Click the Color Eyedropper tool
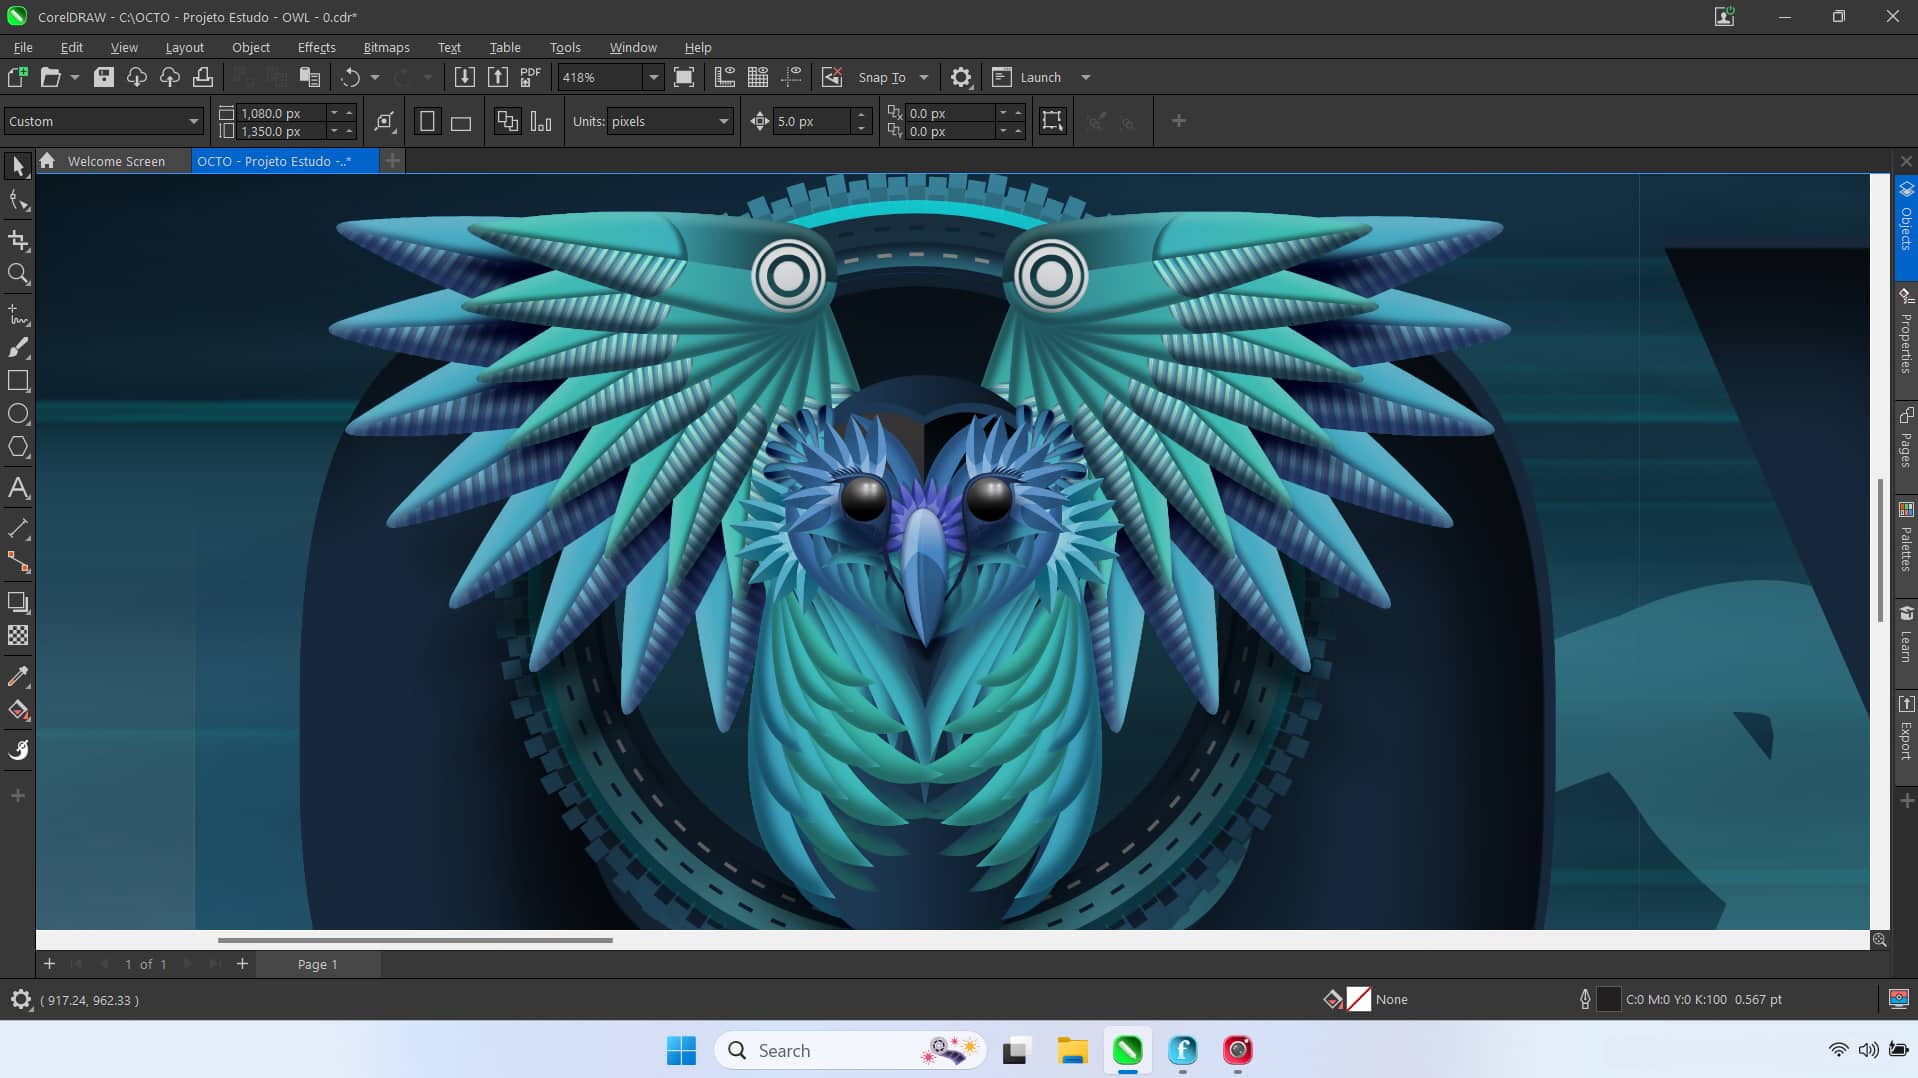Screen dimensions: 1918x1078 (x=18, y=677)
